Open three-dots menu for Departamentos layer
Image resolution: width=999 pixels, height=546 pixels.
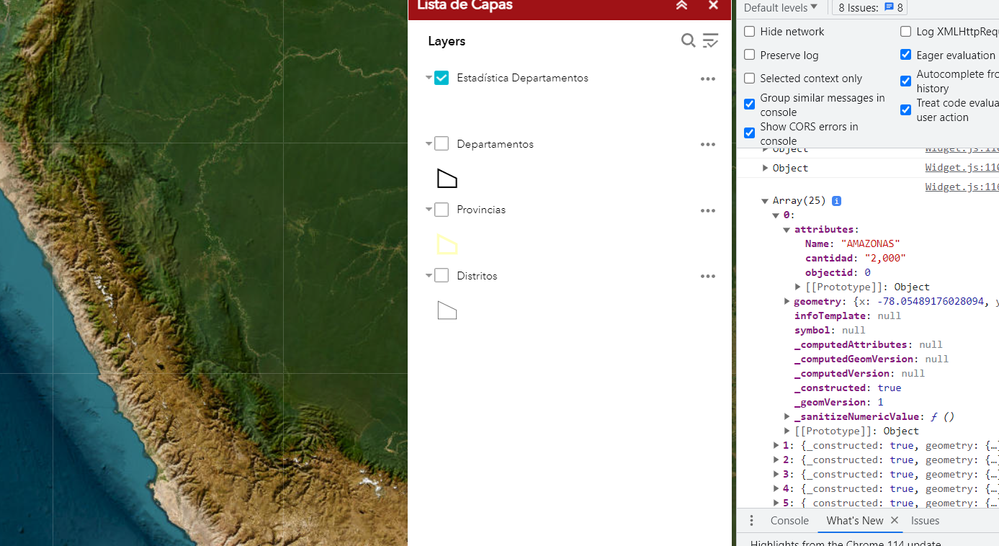708,145
